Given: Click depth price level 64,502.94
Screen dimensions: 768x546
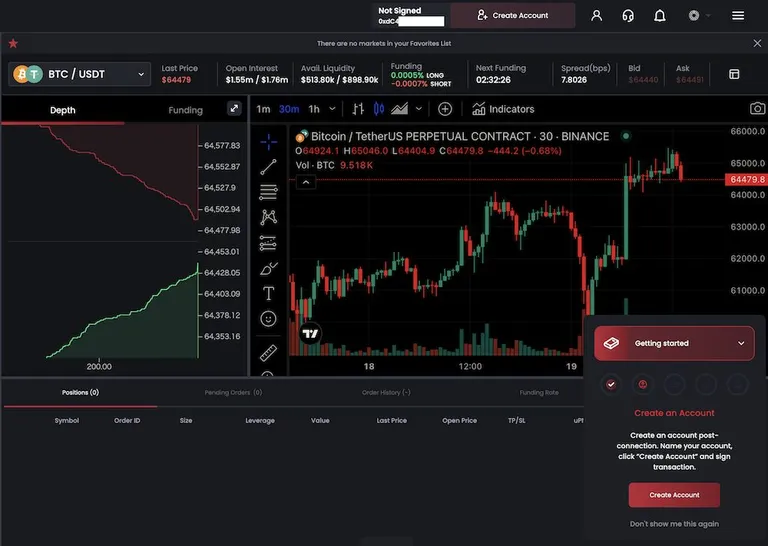Looking at the screenshot, I should [x=222, y=209].
